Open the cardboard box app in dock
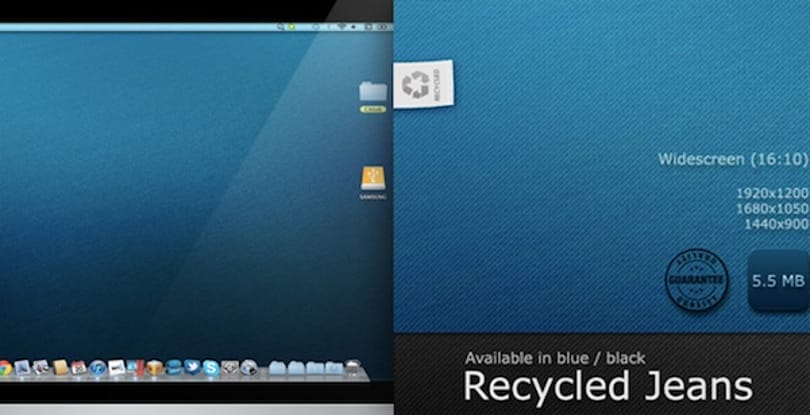 (154, 368)
